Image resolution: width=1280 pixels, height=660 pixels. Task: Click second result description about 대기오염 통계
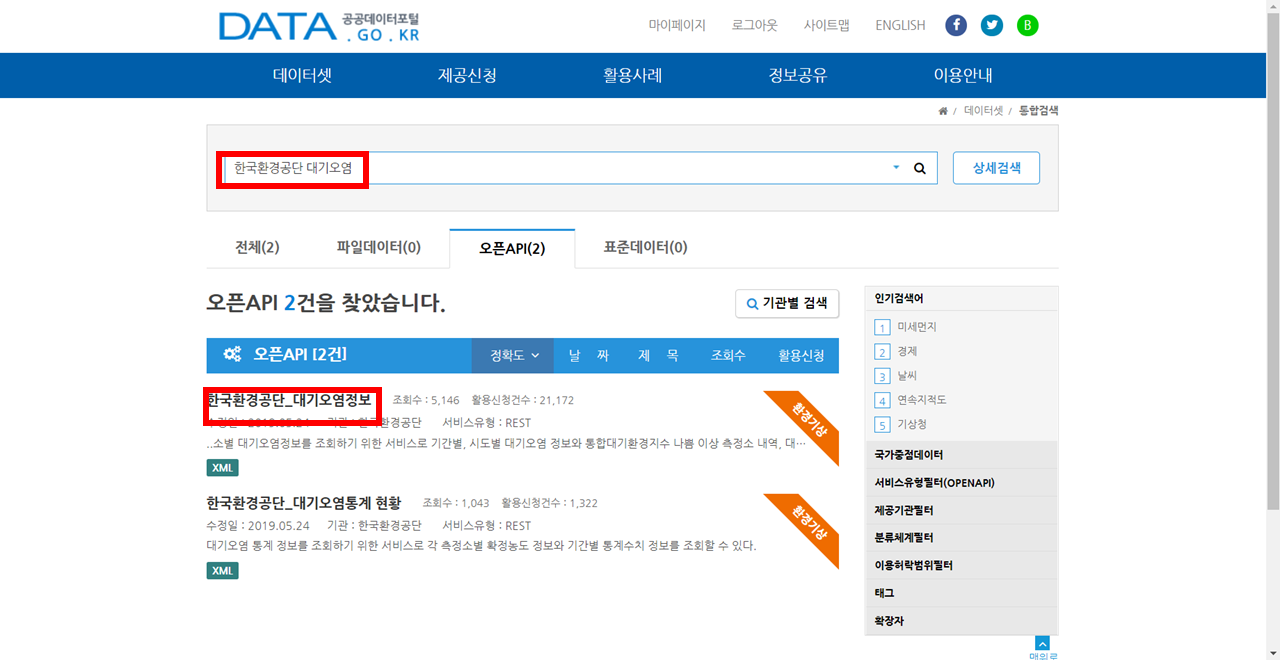tap(481, 546)
